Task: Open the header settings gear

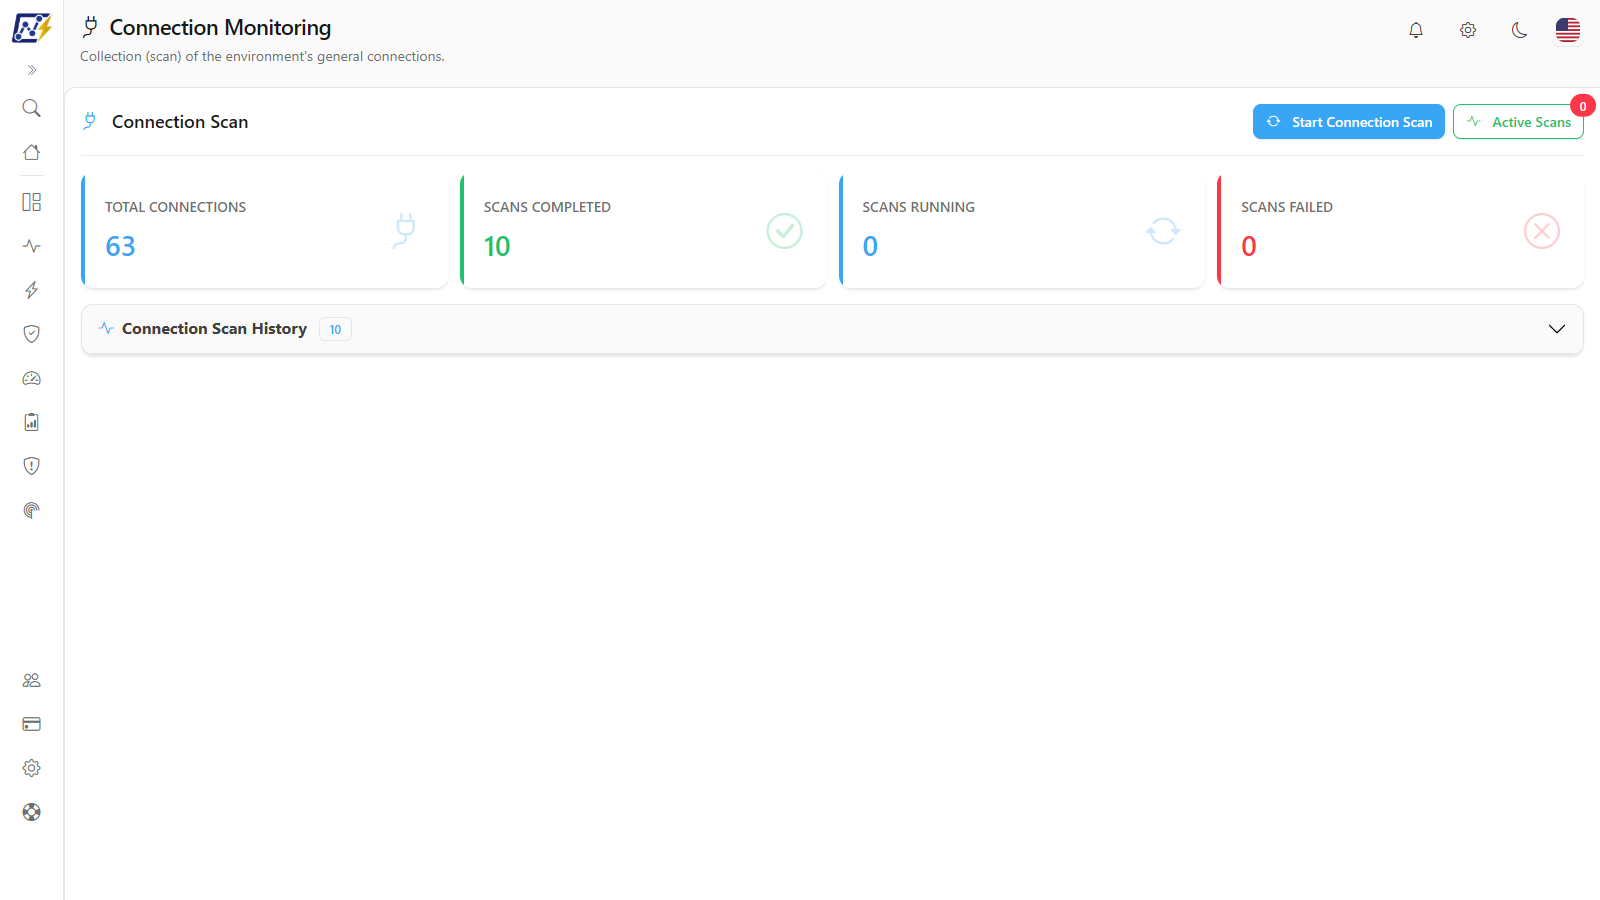Action: point(1468,30)
